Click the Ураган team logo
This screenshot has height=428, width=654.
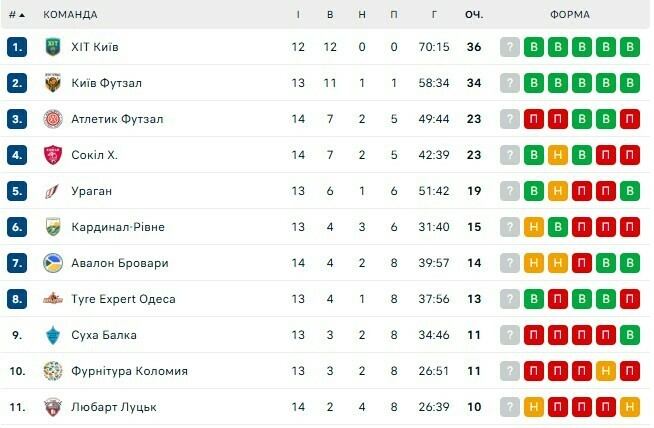click(x=53, y=191)
